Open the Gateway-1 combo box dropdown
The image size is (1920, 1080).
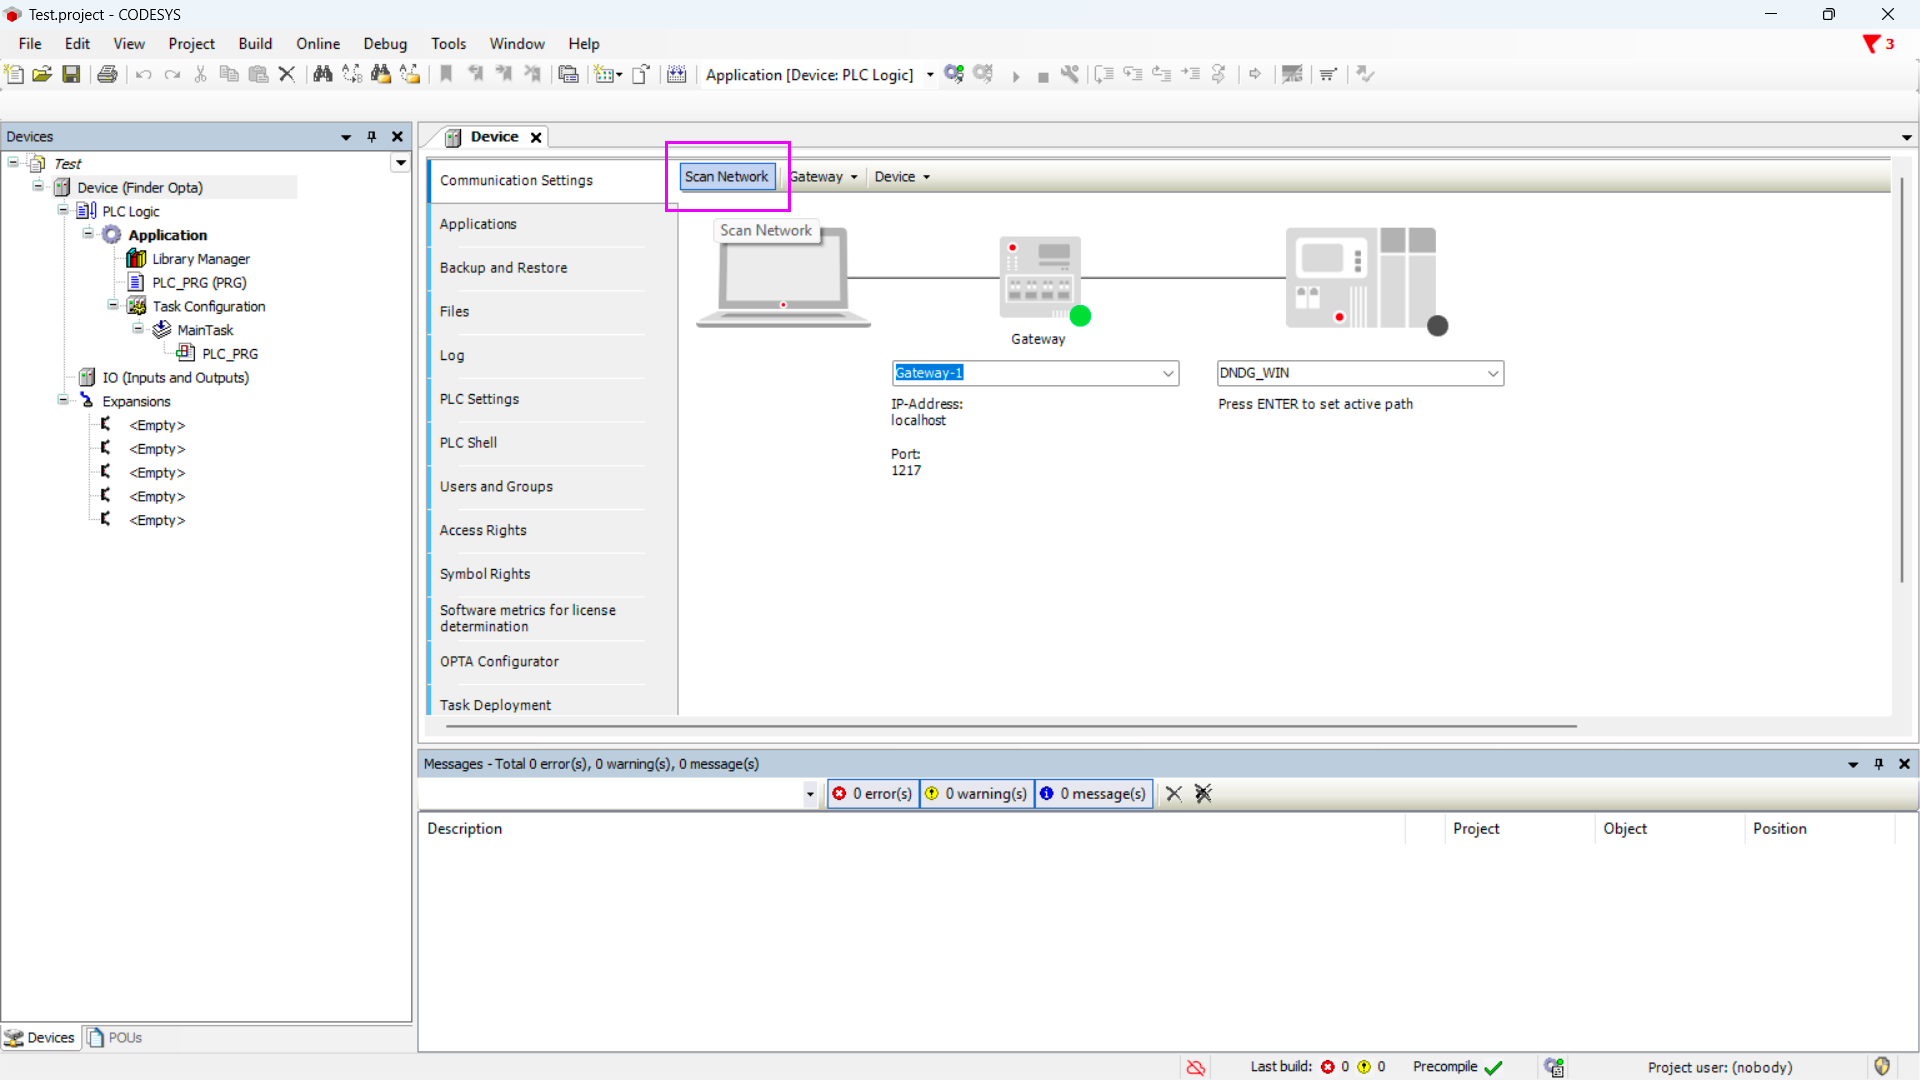pyautogui.click(x=1167, y=373)
